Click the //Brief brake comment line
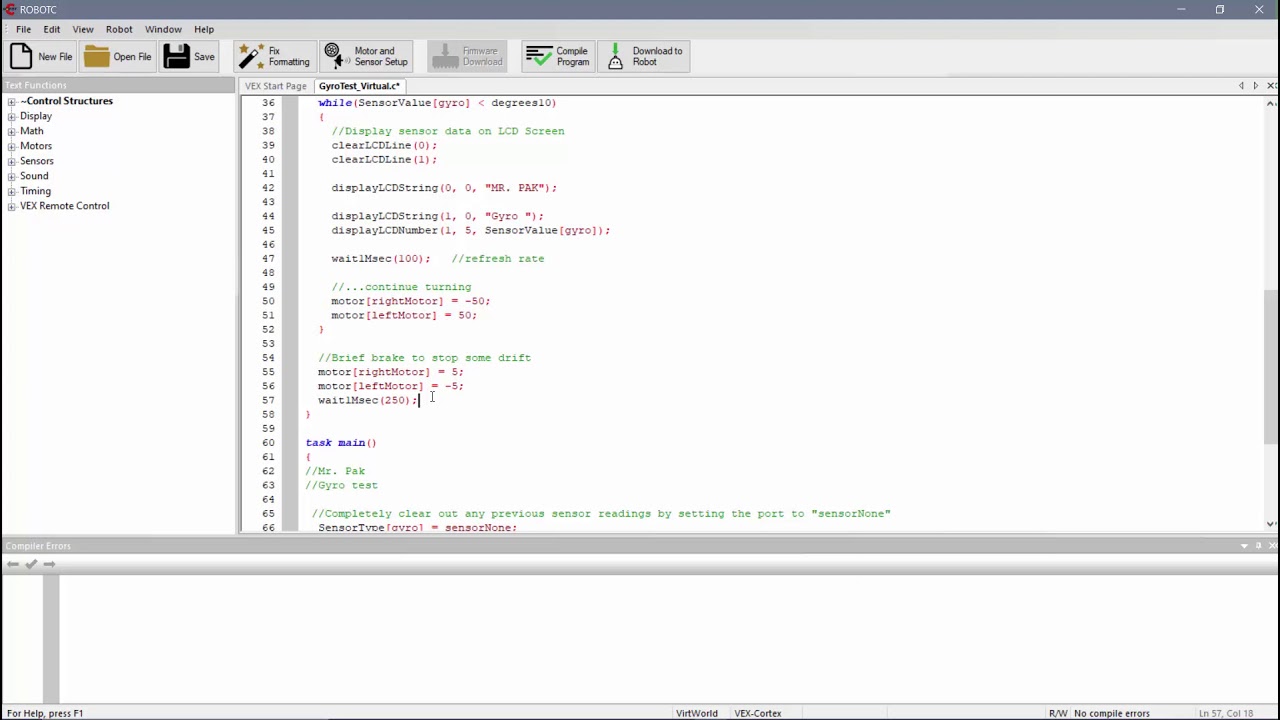Screen dimensions: 1280x720 424,357
